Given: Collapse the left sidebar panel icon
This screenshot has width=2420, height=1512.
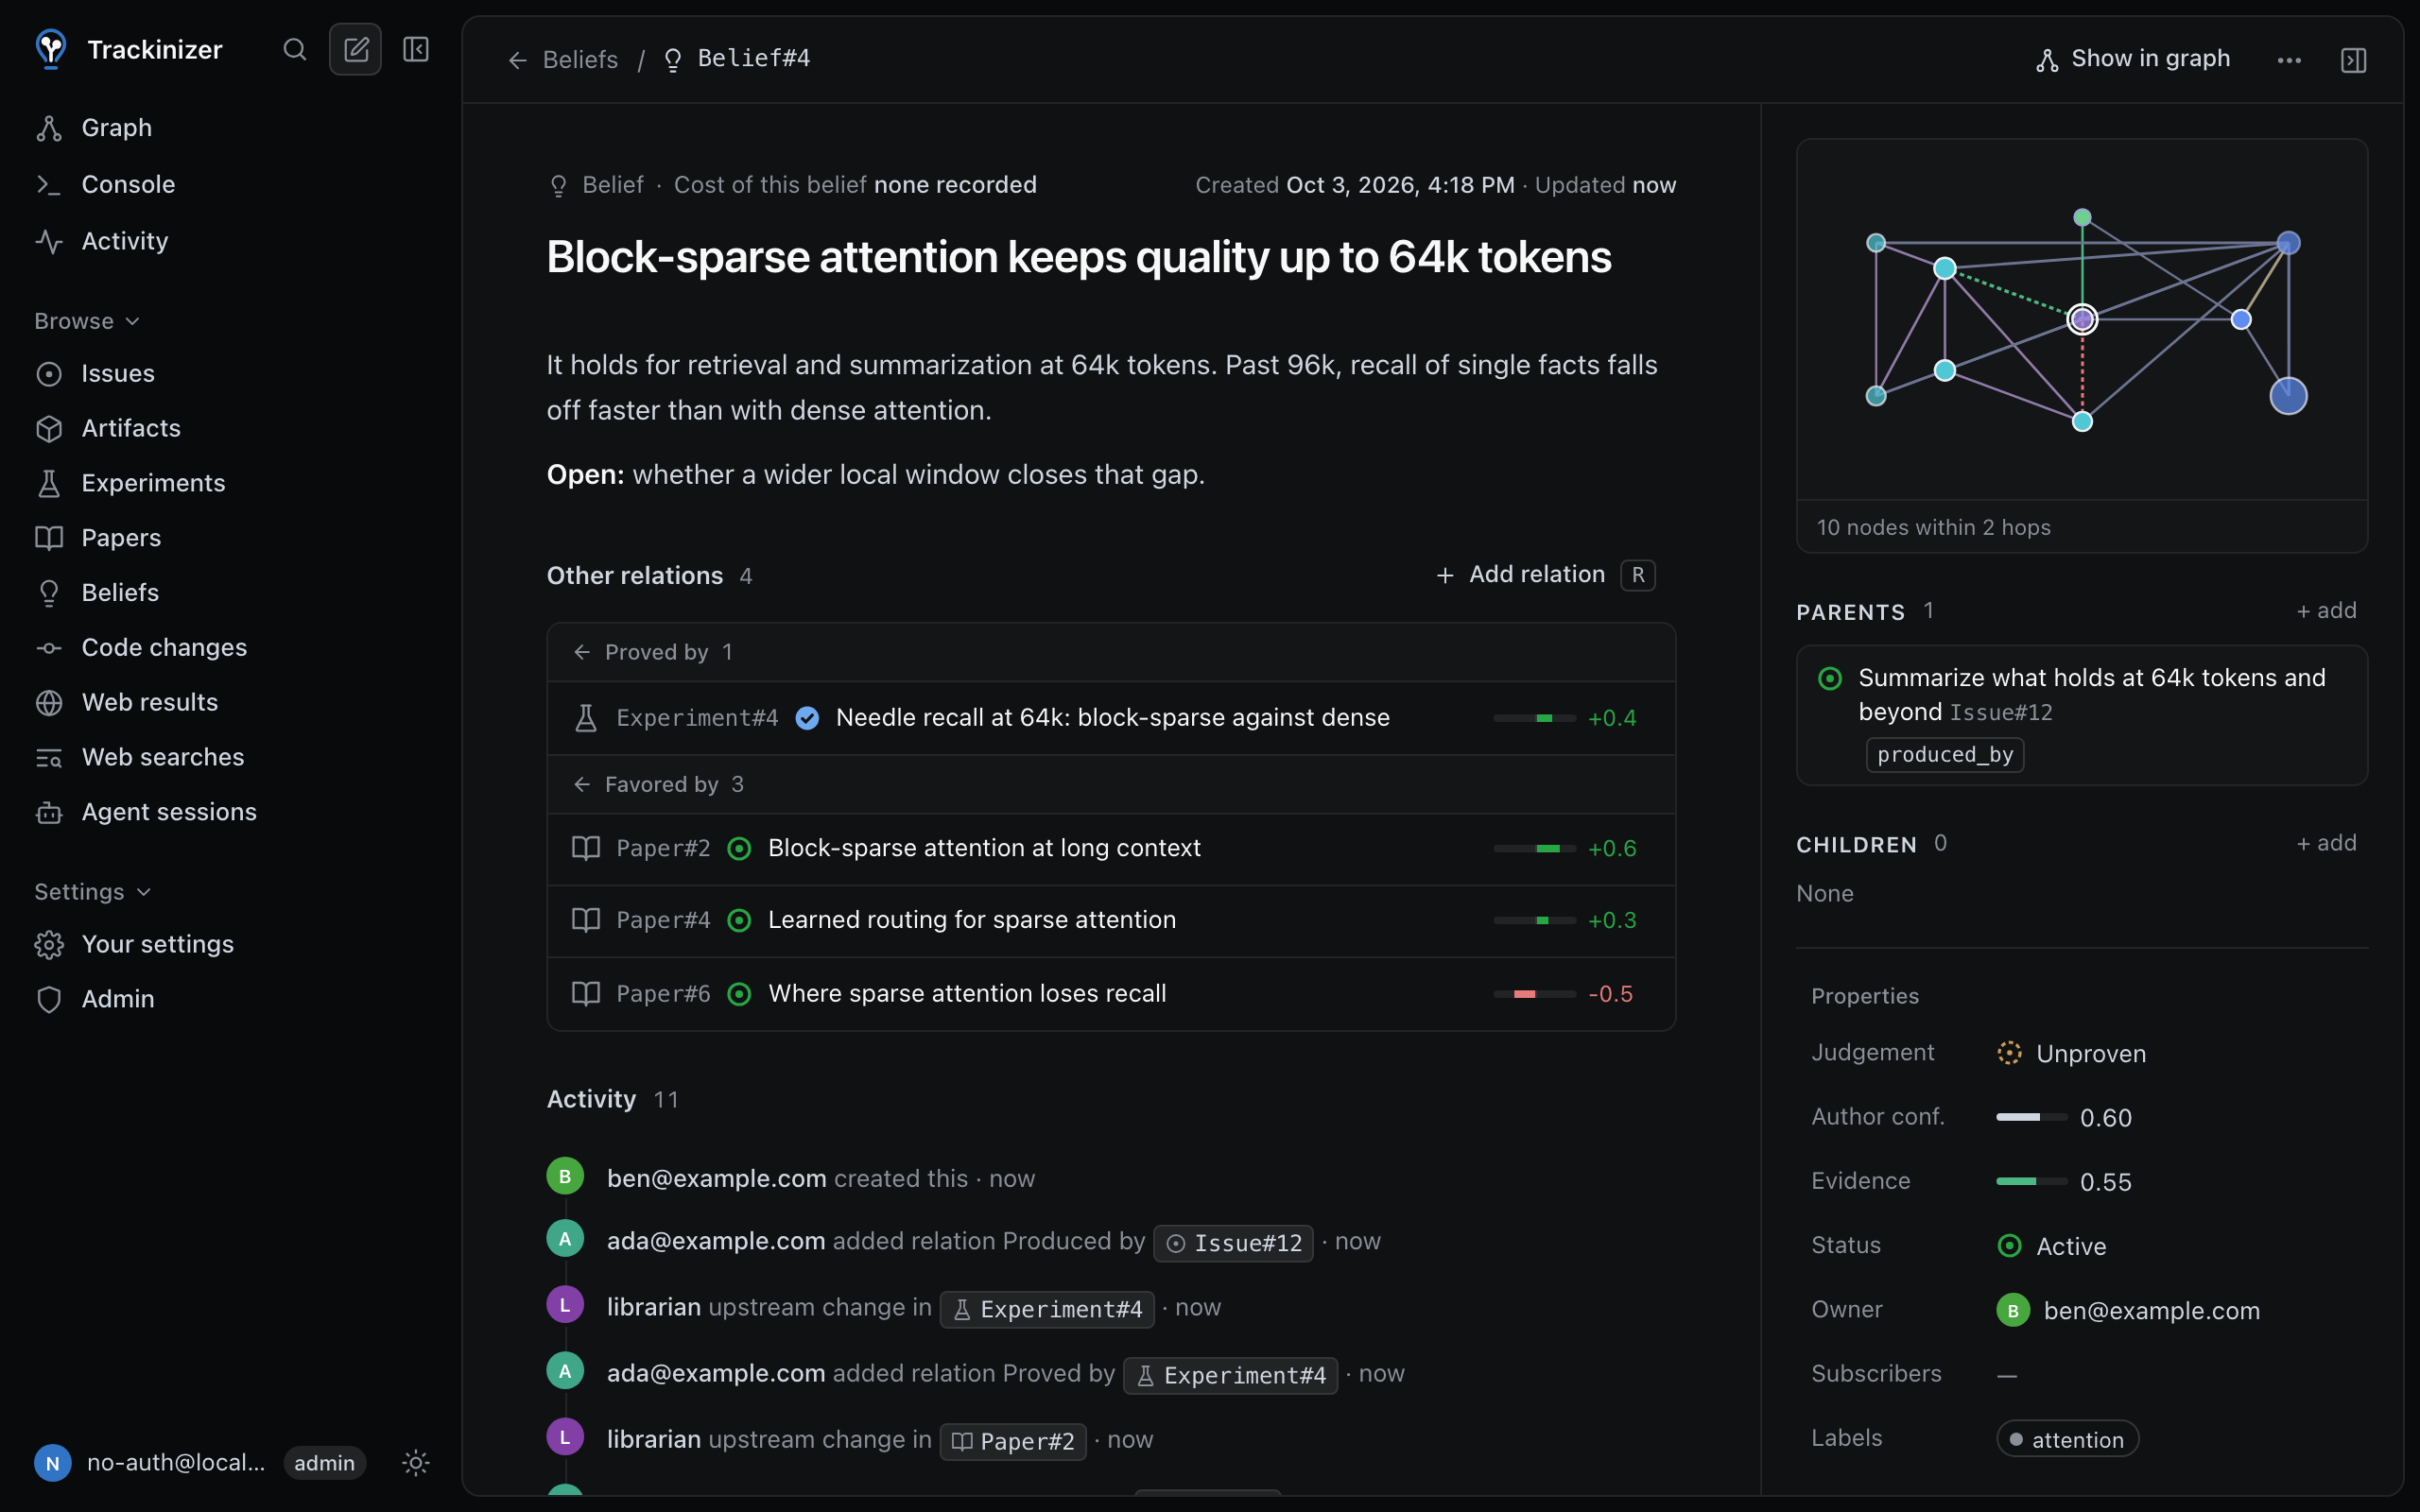Looking at the screenshot, I should click(416, 49).
